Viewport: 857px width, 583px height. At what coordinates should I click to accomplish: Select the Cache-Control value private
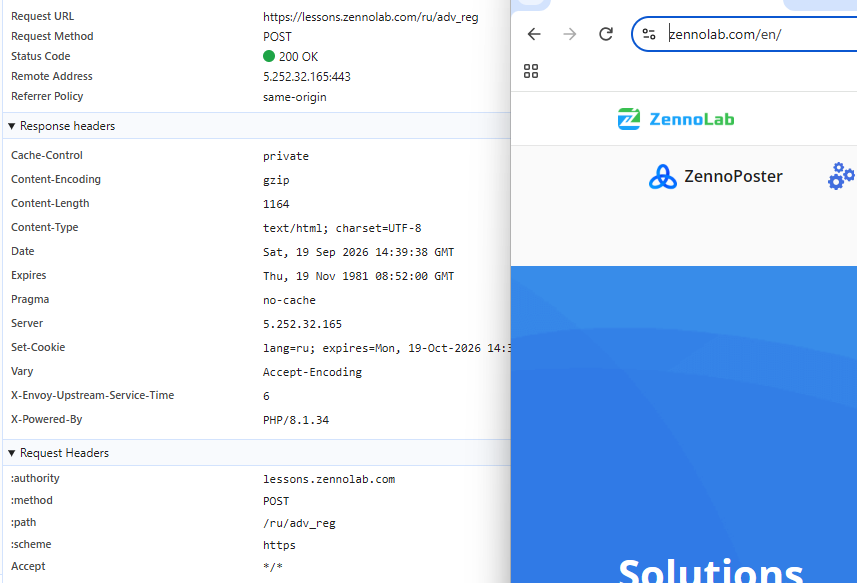[286, 156]
